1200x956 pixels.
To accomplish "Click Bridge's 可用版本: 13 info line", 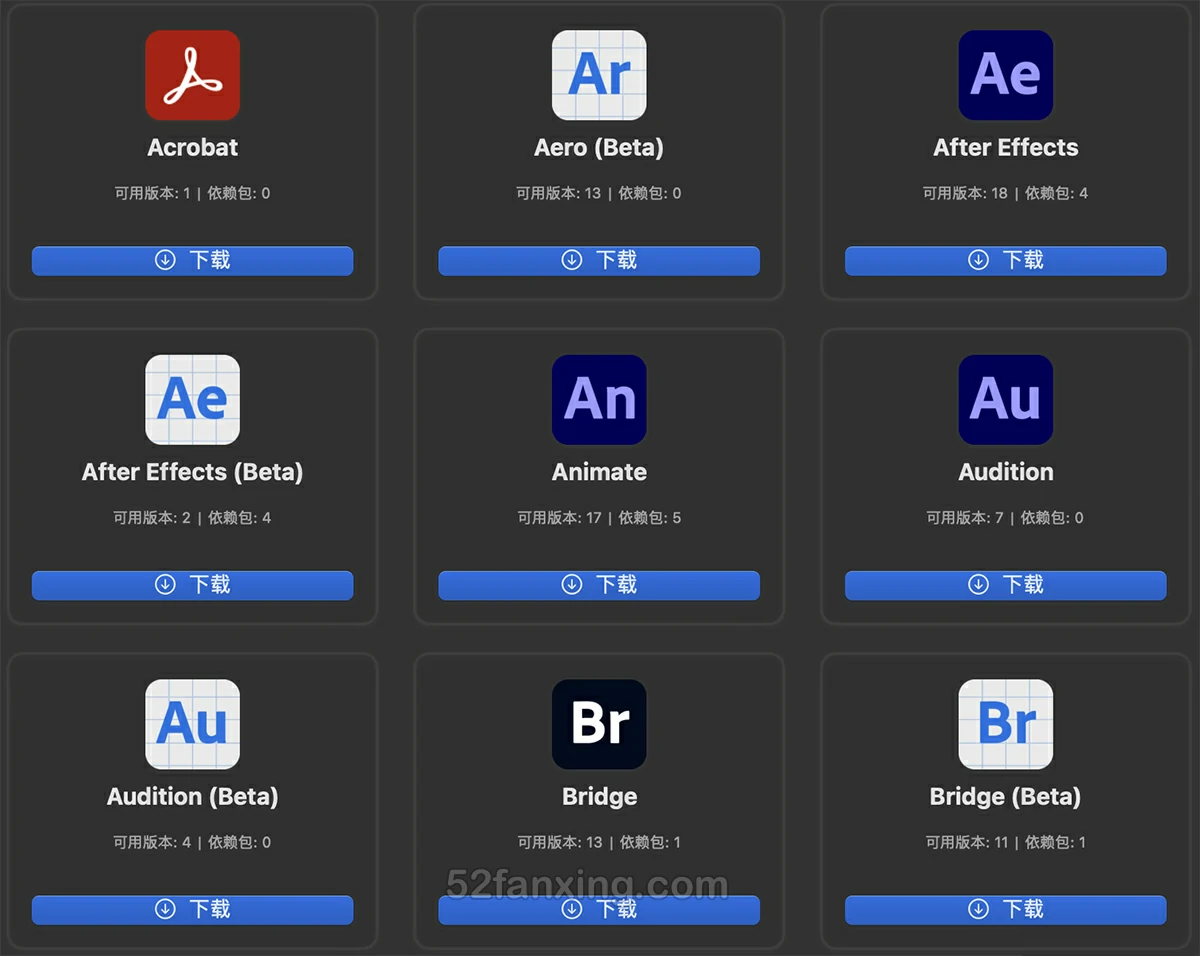I will pyautogui.click(x=599, y=843).
